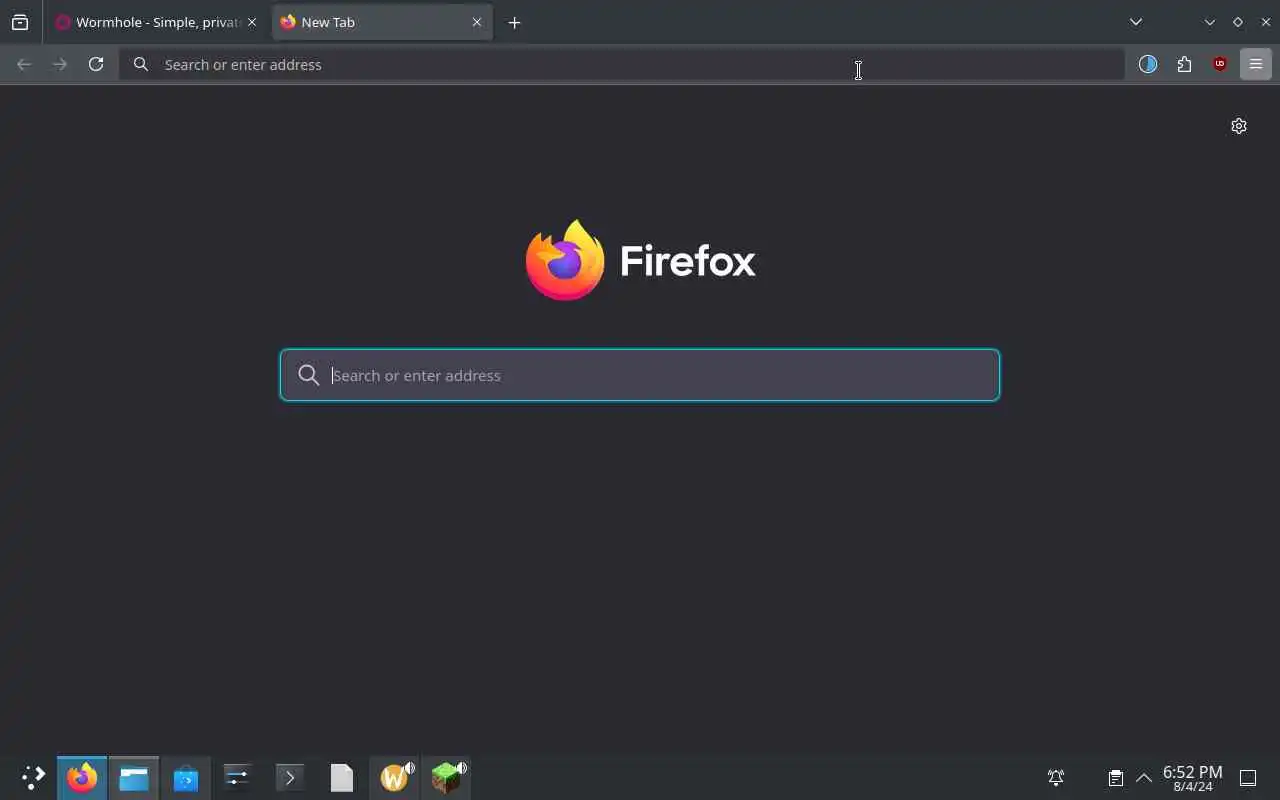This screenshot has height=800, width=1280.
Task: Open the clipboard tray icon
Action: pos(1115,777)
